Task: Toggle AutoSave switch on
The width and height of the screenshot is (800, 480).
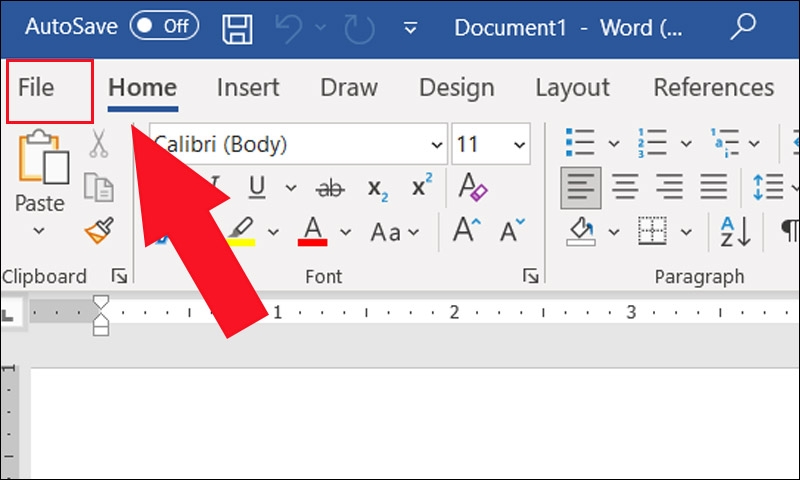Action: pos(164,26)
